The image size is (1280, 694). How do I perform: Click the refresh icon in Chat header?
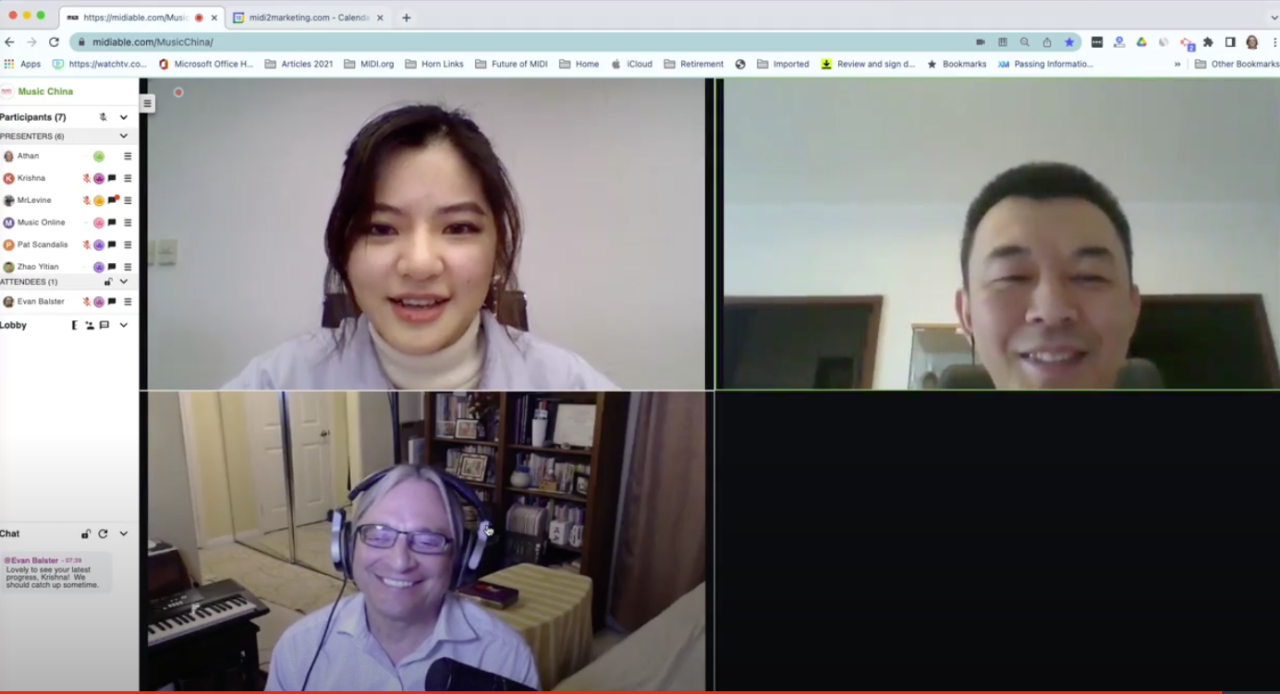click(103, 534)
